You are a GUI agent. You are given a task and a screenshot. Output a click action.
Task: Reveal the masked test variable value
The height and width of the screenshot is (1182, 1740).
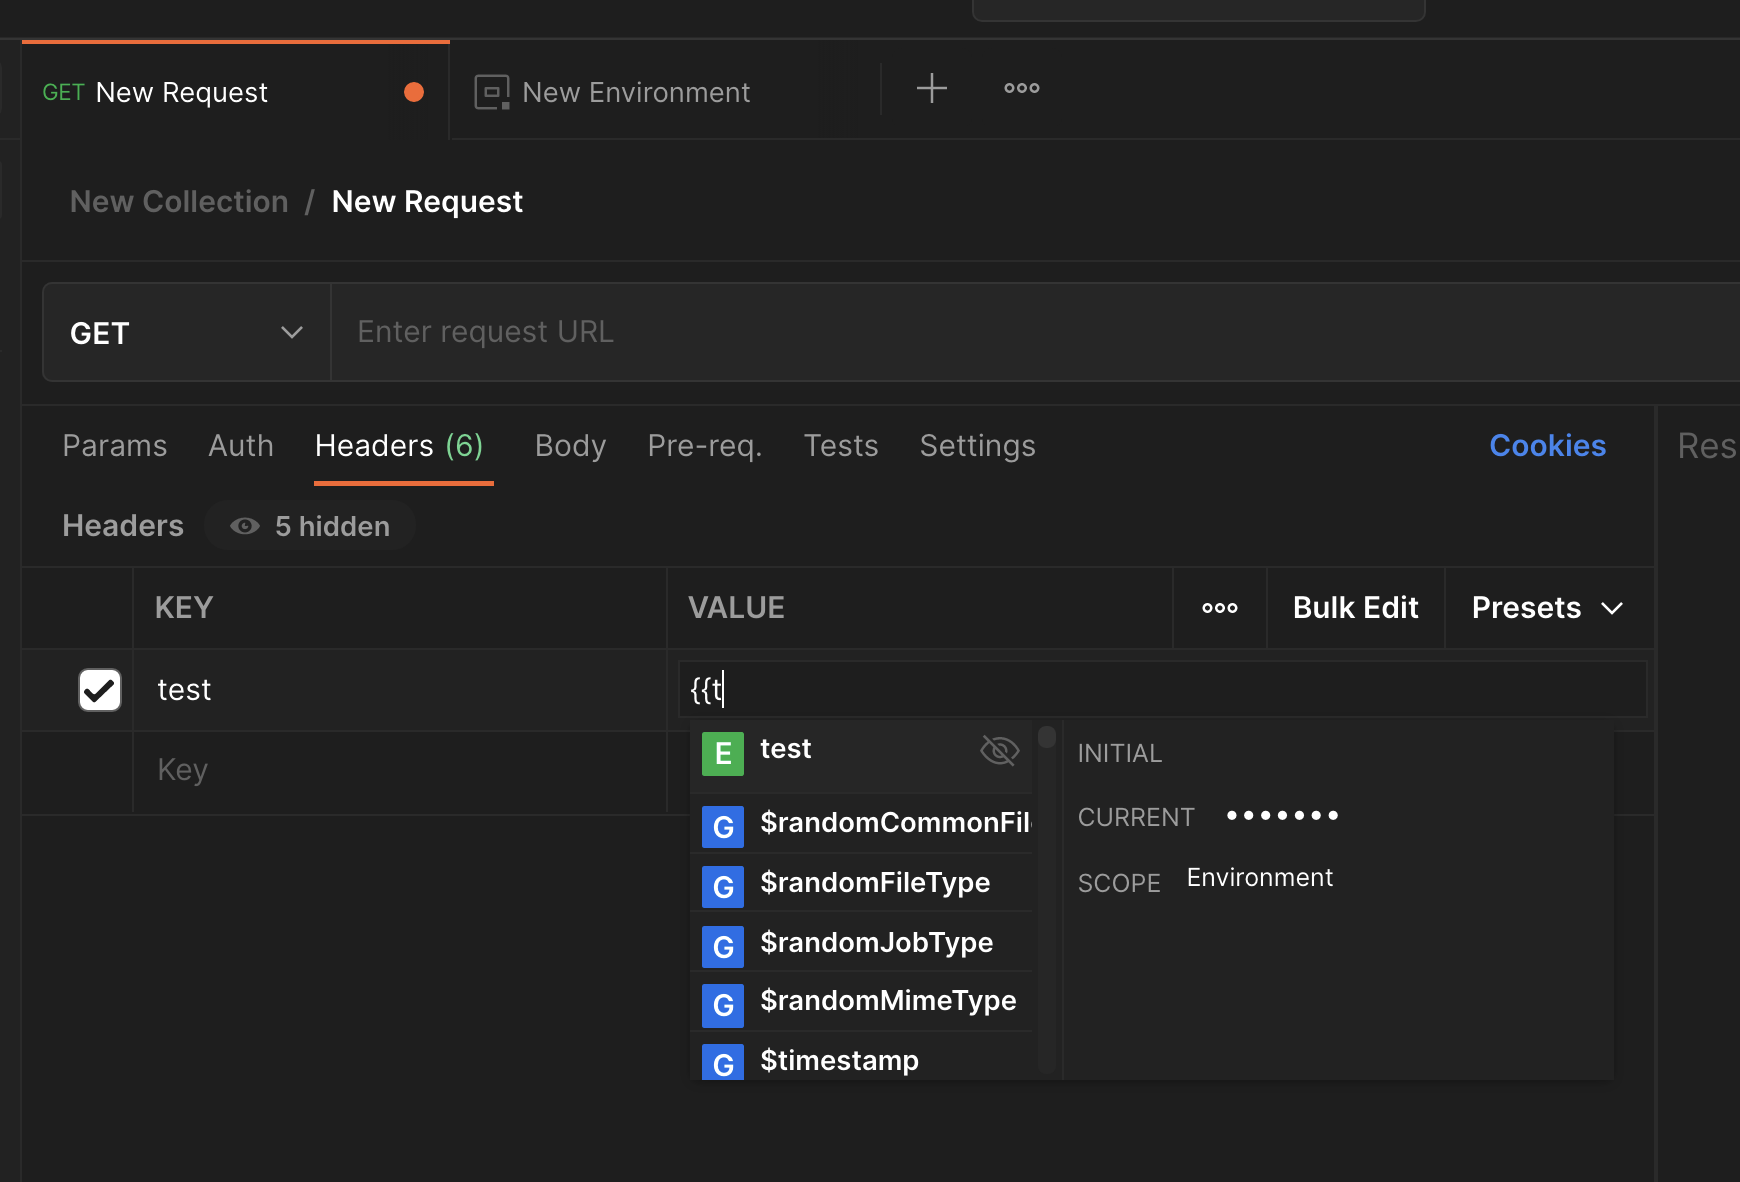[999, 750]
